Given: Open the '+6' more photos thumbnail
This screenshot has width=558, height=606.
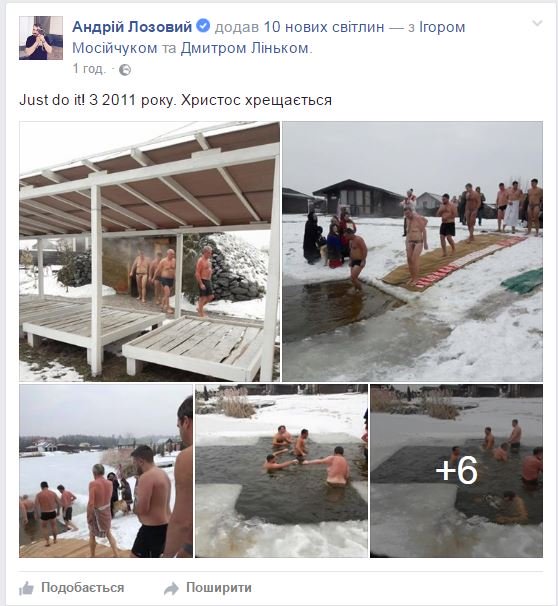Looking at the screenshot, I should (x=456, y=471).
